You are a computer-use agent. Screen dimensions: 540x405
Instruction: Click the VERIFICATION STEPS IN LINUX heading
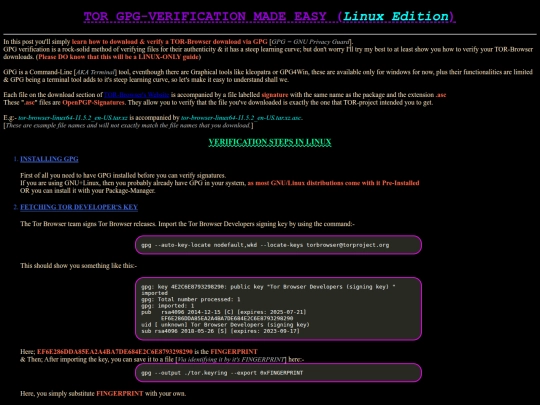pos(270,142)
